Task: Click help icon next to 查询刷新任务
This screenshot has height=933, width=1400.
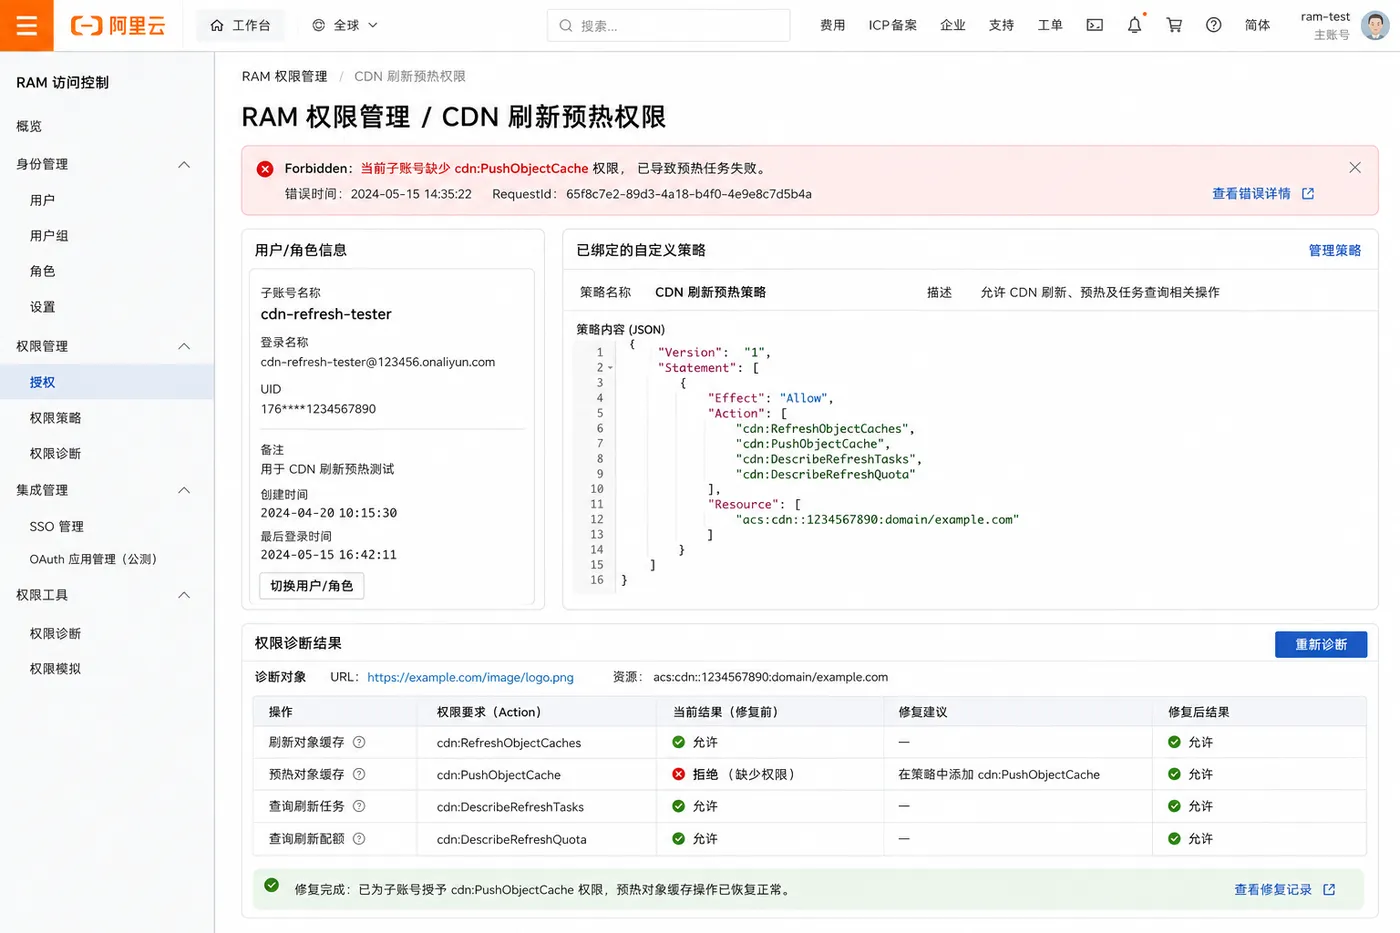Action: [x=359, y=806]
